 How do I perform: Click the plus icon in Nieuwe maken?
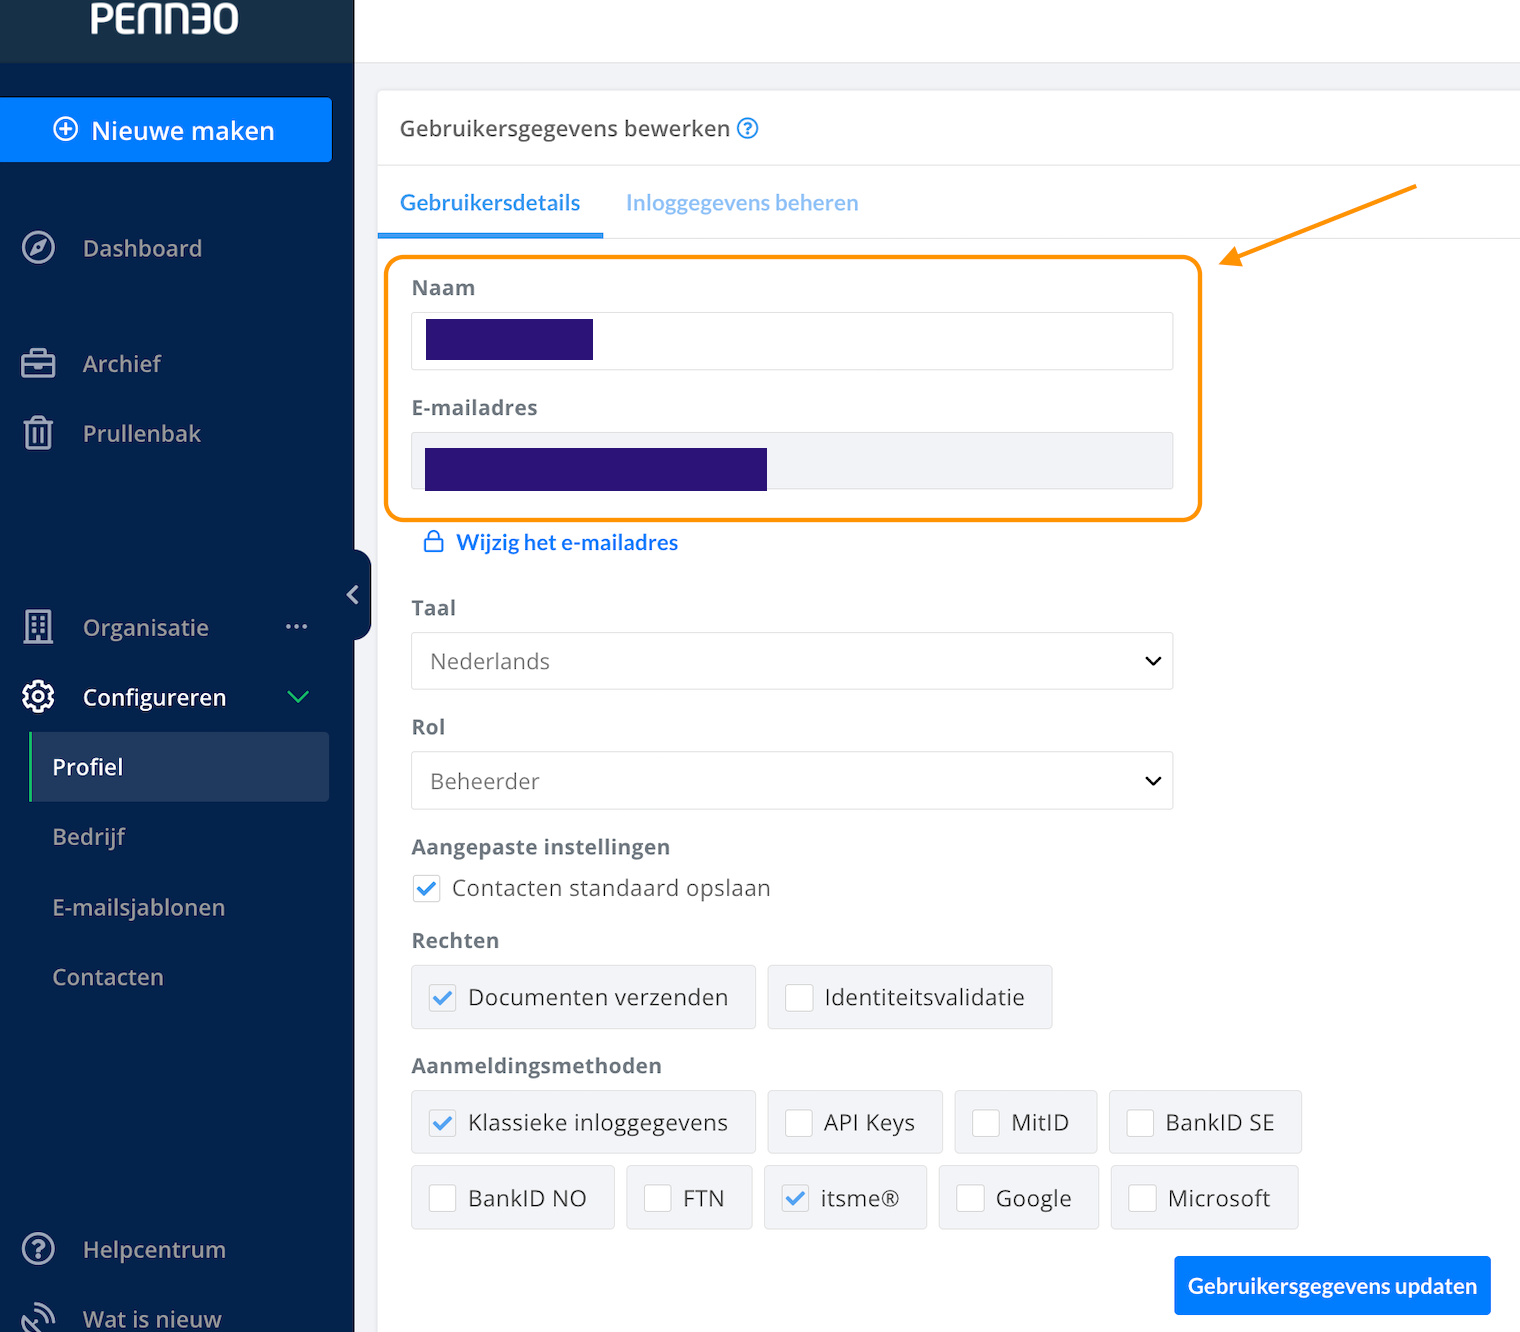[66, 129]
